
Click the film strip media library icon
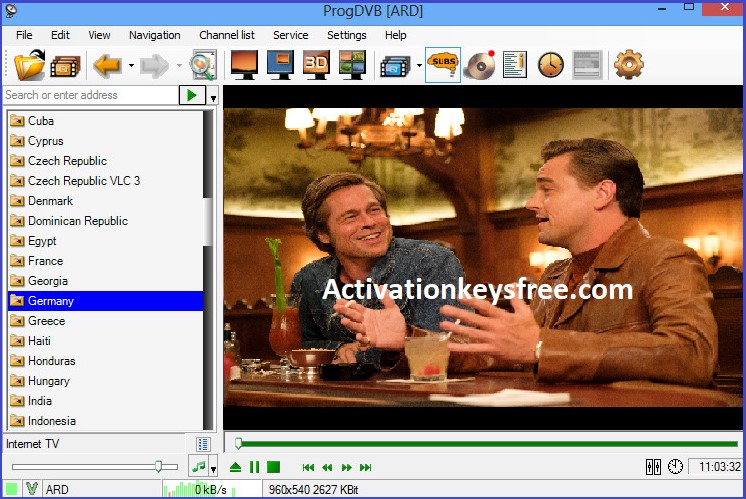click(x=65, y=66)
